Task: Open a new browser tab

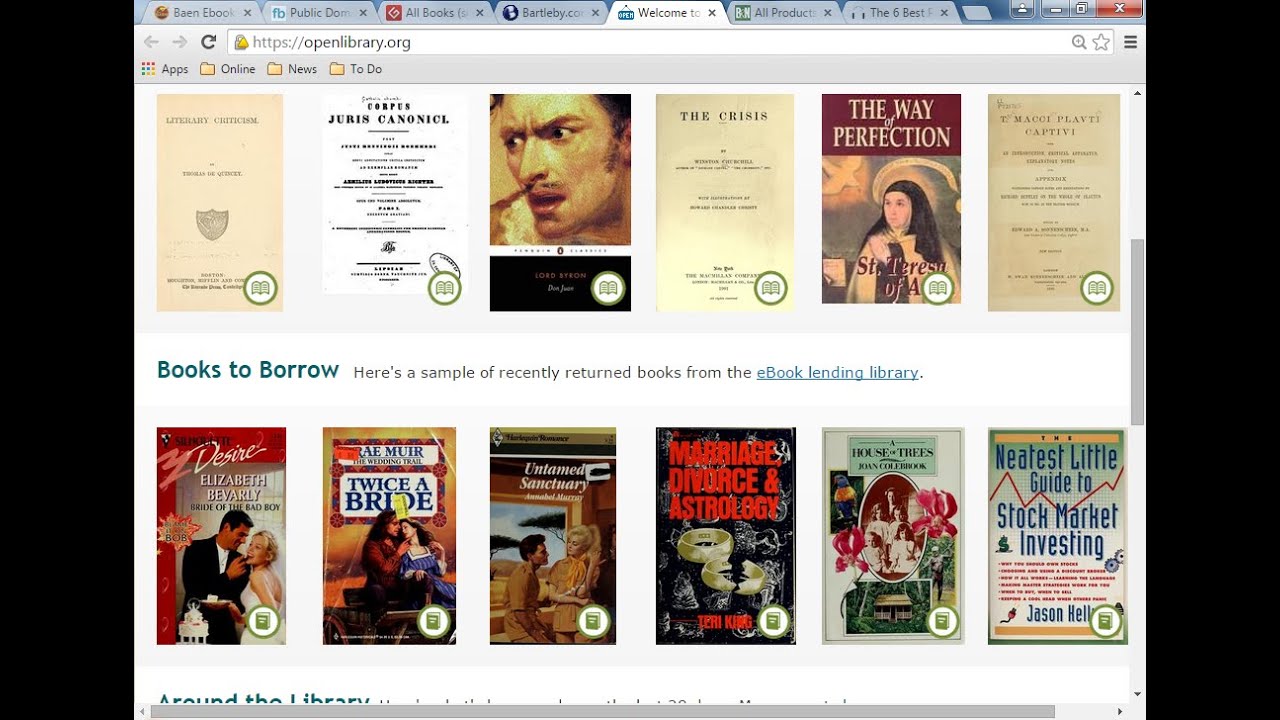Action: tap(975, 13)
